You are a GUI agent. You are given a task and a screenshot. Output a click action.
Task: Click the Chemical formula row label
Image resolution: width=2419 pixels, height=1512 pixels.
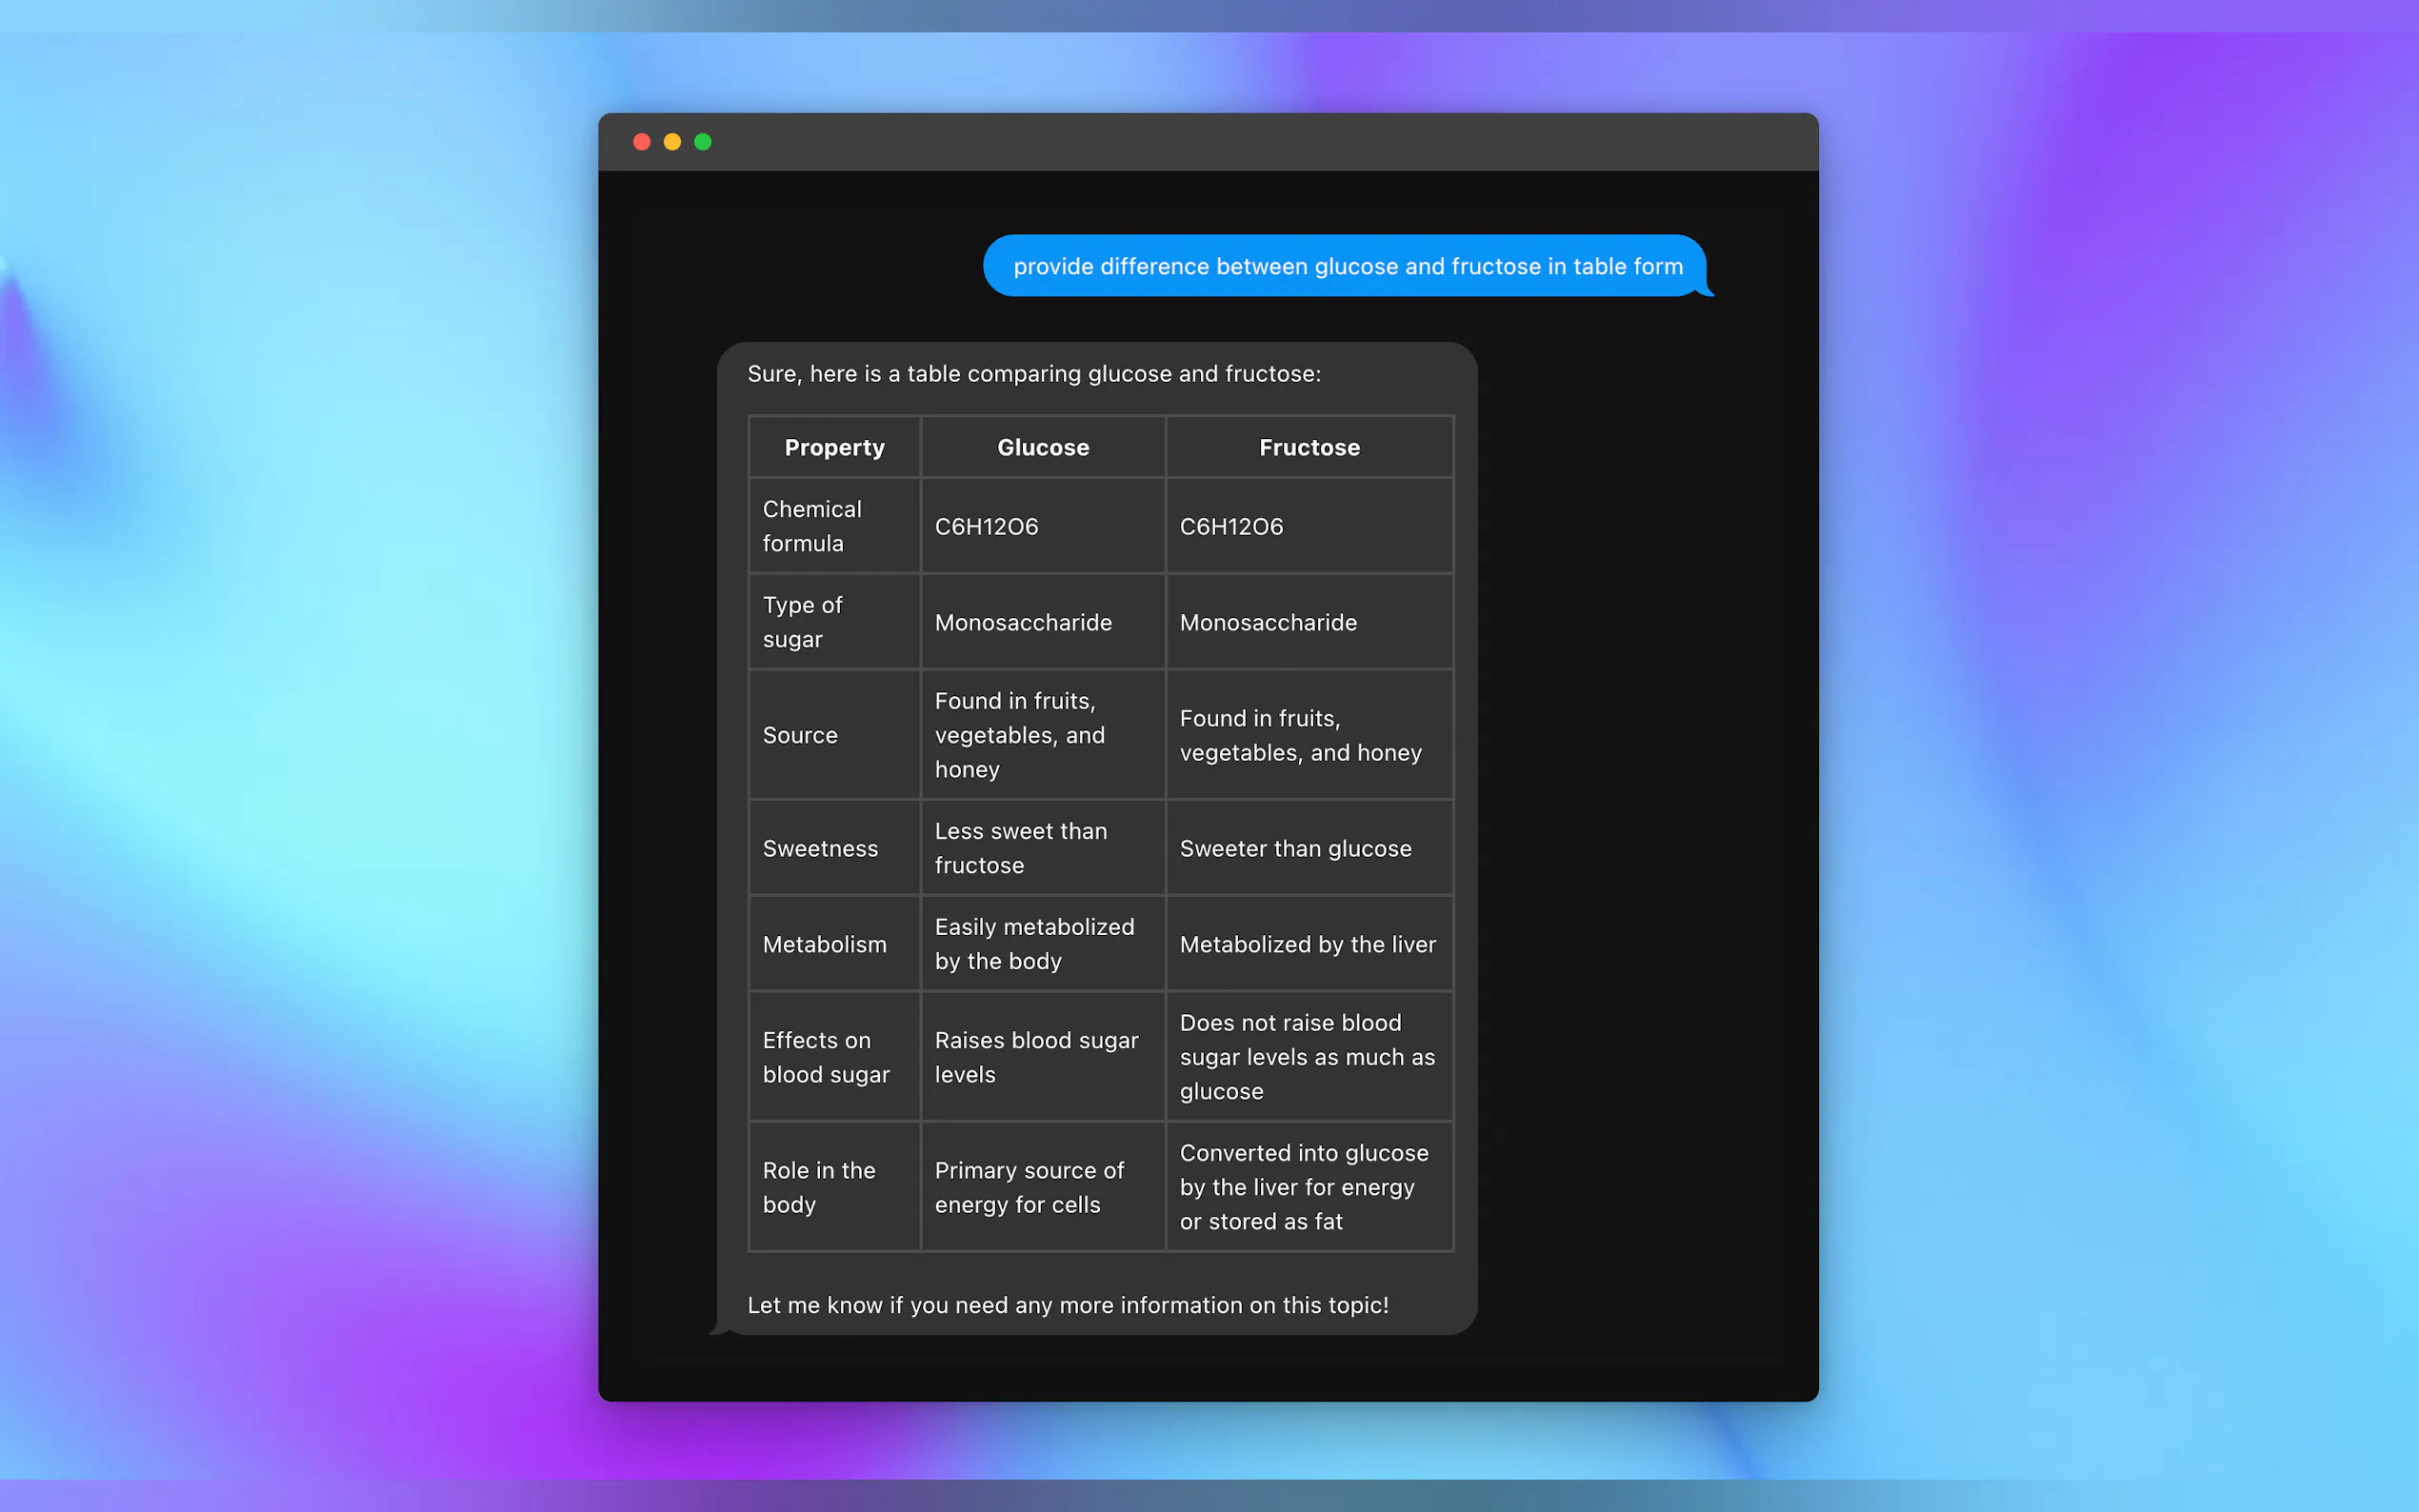tap(812, 526)
